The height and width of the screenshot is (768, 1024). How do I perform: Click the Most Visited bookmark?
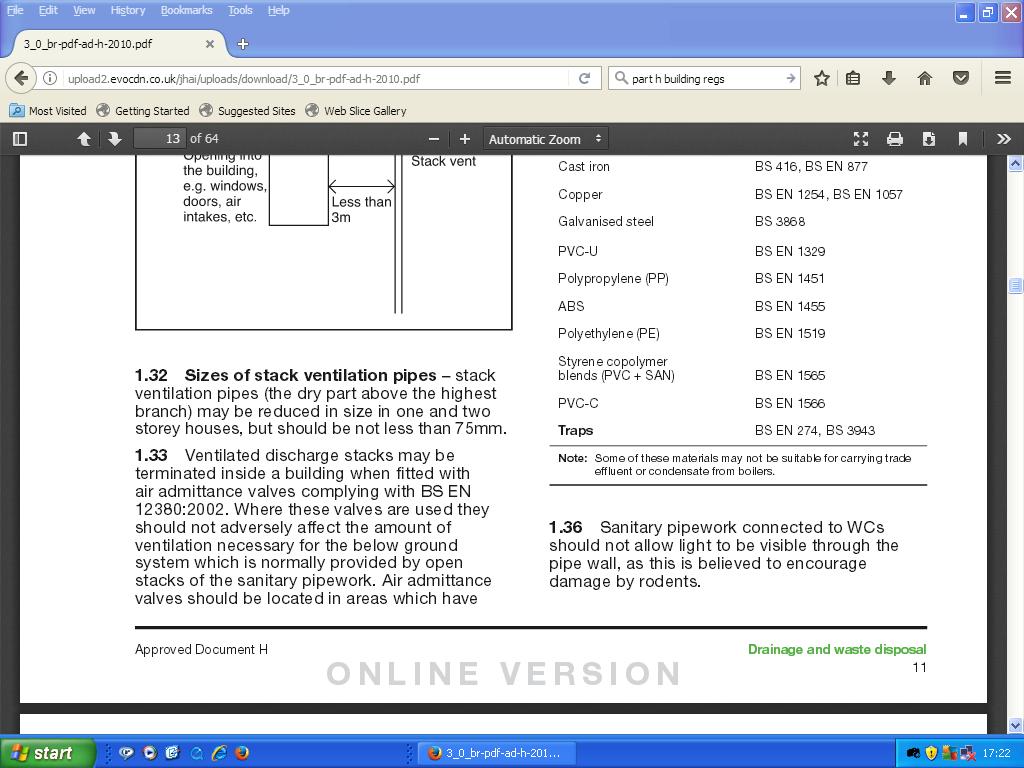click(x=48, y=111)
